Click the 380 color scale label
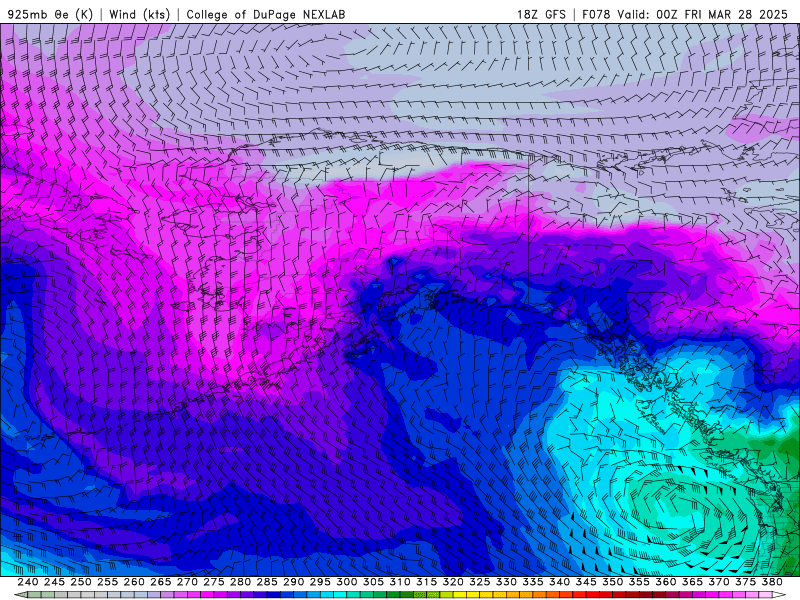 pyautogui.click(x=772, y=582)
